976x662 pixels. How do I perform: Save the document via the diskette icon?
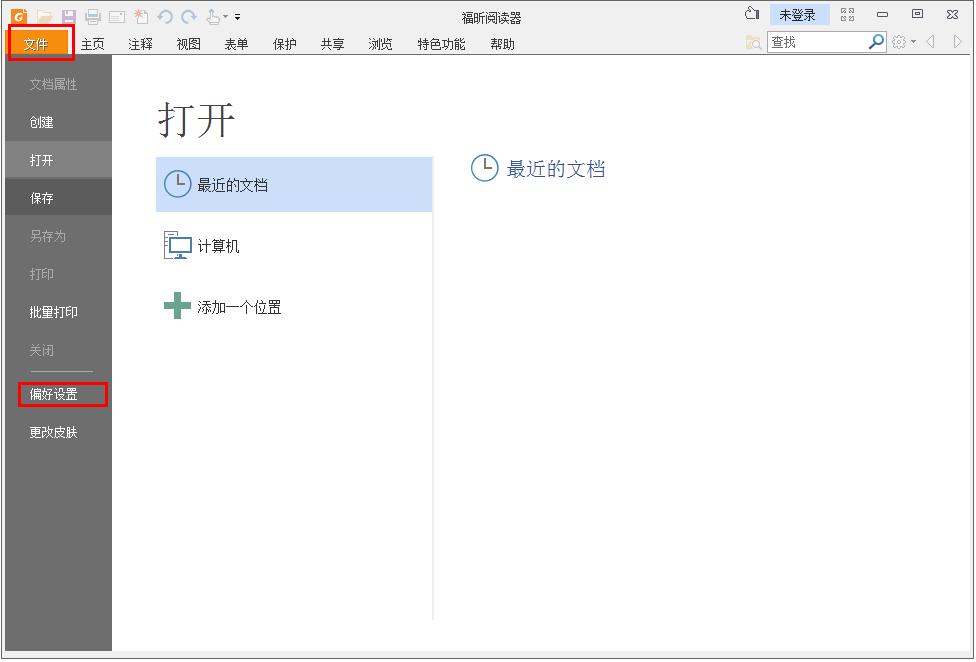[x=67, y=15]
